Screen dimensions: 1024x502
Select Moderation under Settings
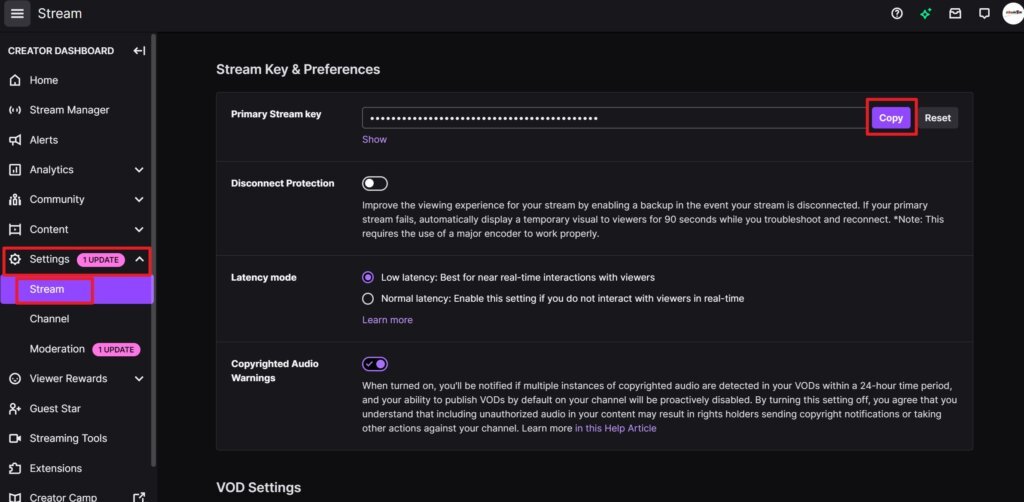57,349
